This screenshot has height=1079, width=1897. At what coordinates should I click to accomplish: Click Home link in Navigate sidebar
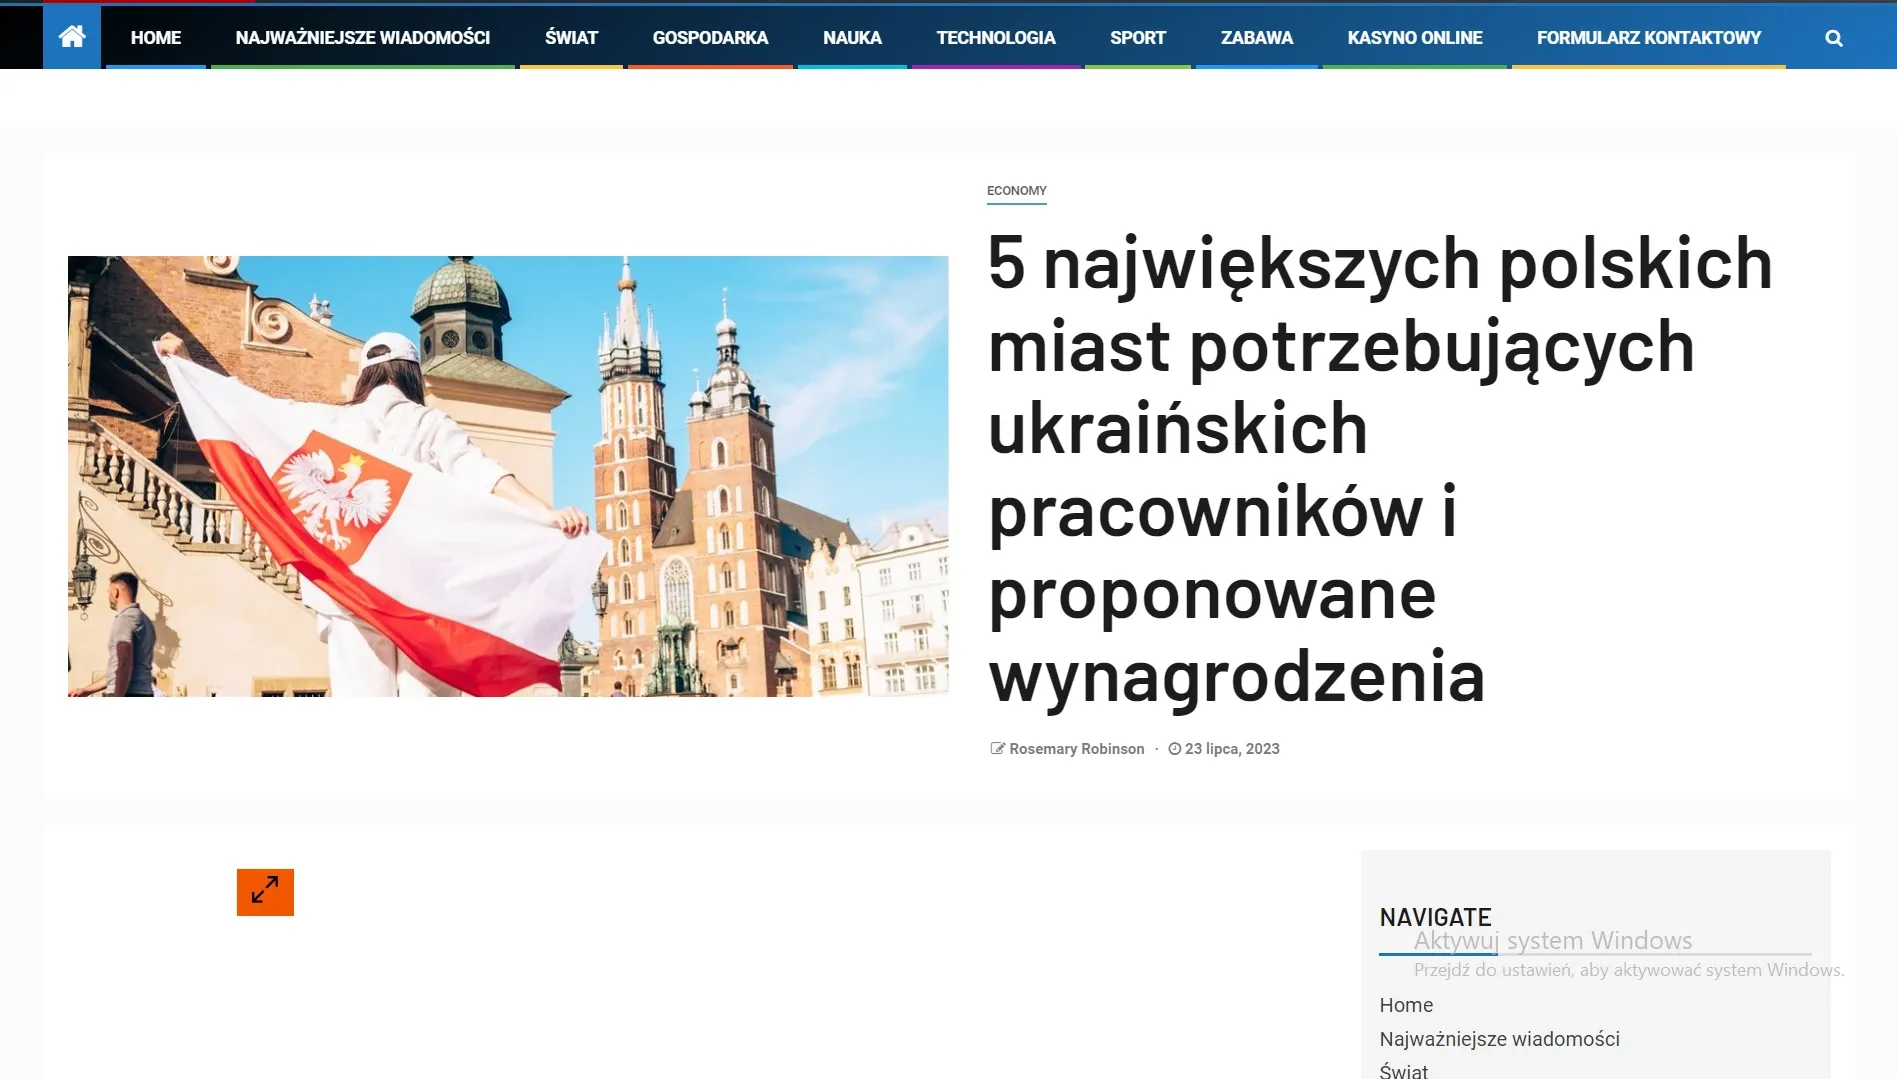[1406, 1005]
